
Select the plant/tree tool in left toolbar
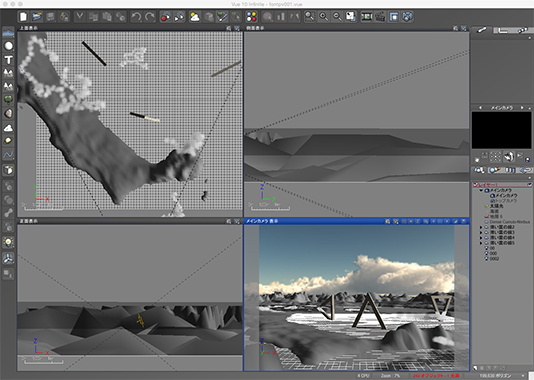[x=9, y=99]
